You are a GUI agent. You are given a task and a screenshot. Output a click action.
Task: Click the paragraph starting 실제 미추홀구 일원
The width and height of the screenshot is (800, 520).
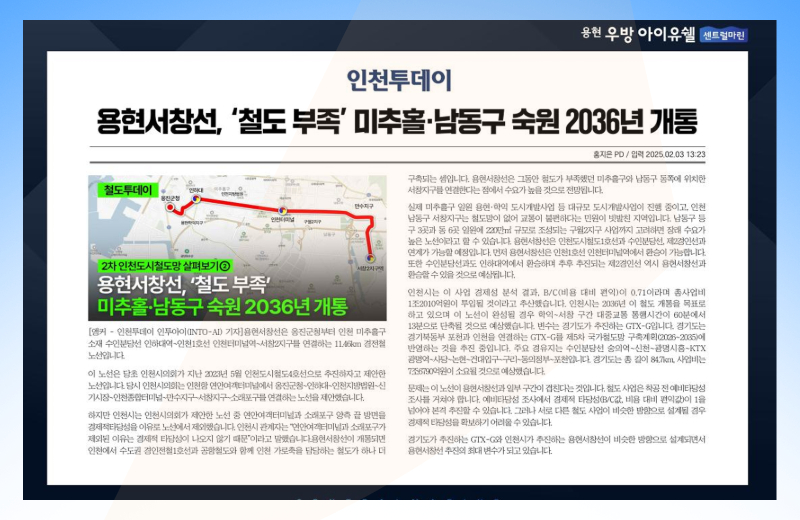click(x=557, y=241)
